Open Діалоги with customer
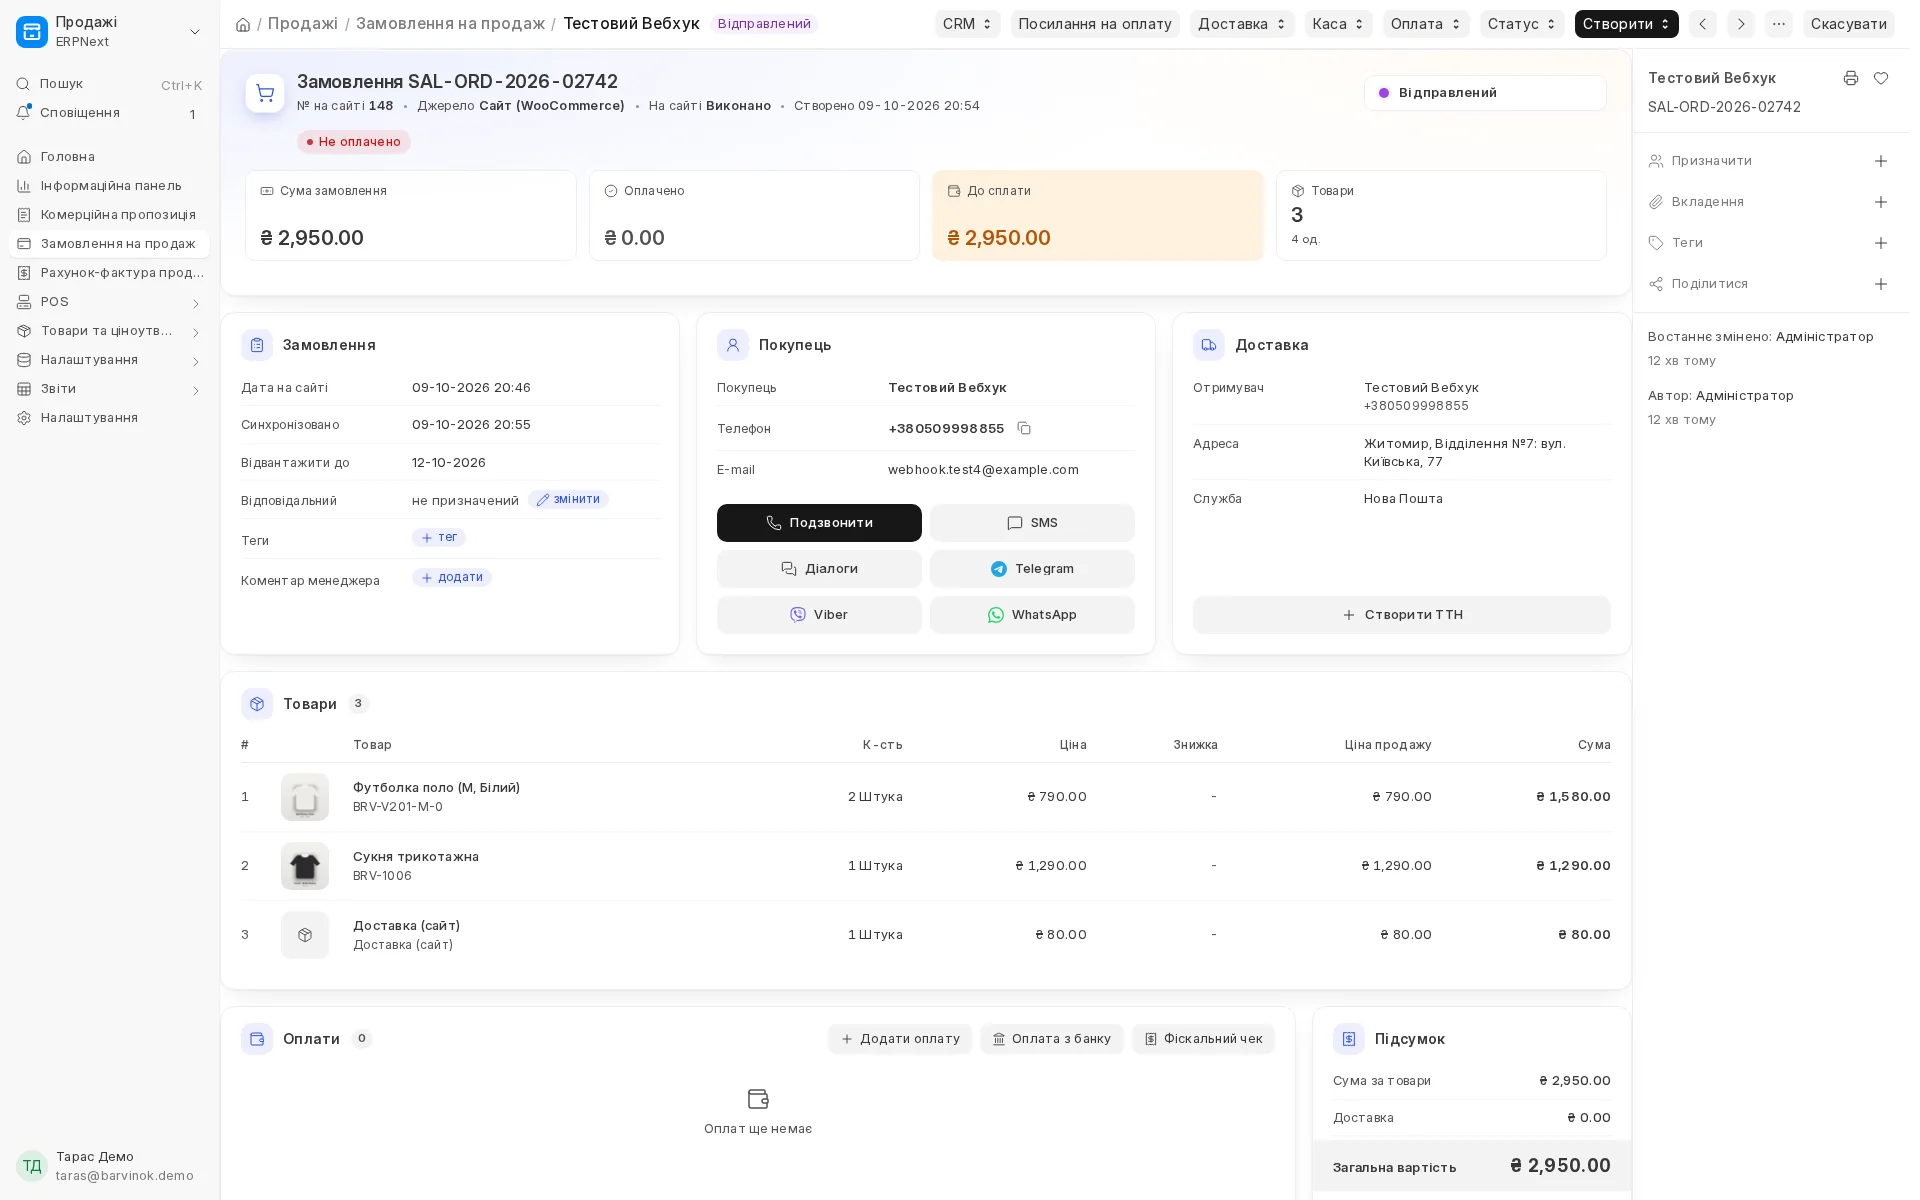The height and width of the screenshot is (1200, 1920). (x=819, y=569)
